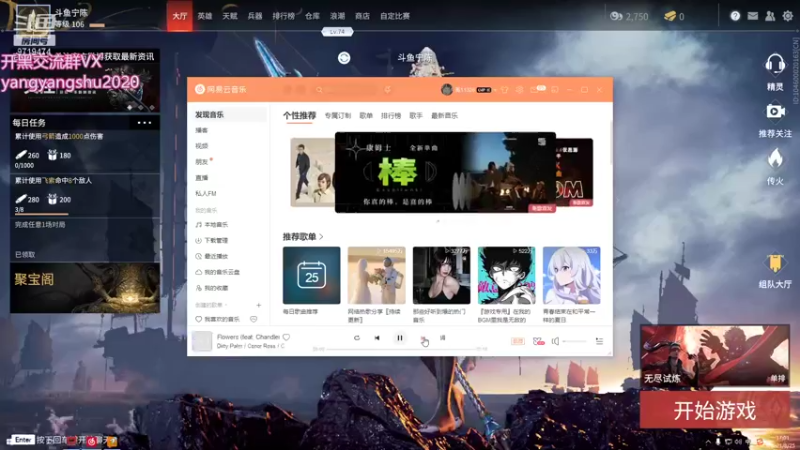Toggle the loop play mode icon

click(x=357, y=338)
